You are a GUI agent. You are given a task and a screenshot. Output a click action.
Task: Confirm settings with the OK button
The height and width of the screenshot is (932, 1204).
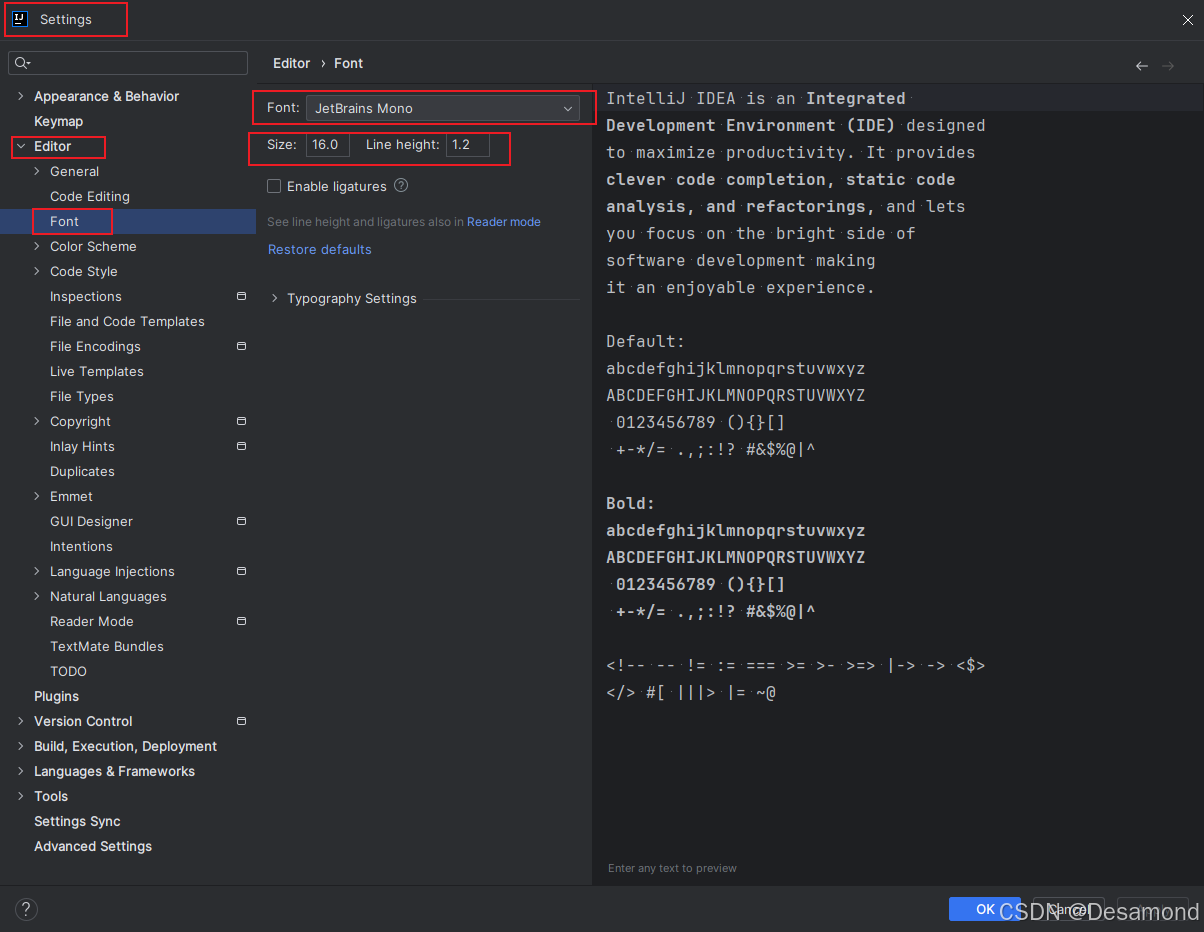985,909
